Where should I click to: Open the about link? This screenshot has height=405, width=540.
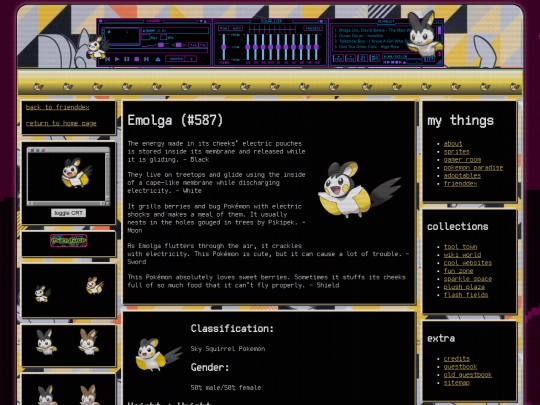click(x=453, y=144)
